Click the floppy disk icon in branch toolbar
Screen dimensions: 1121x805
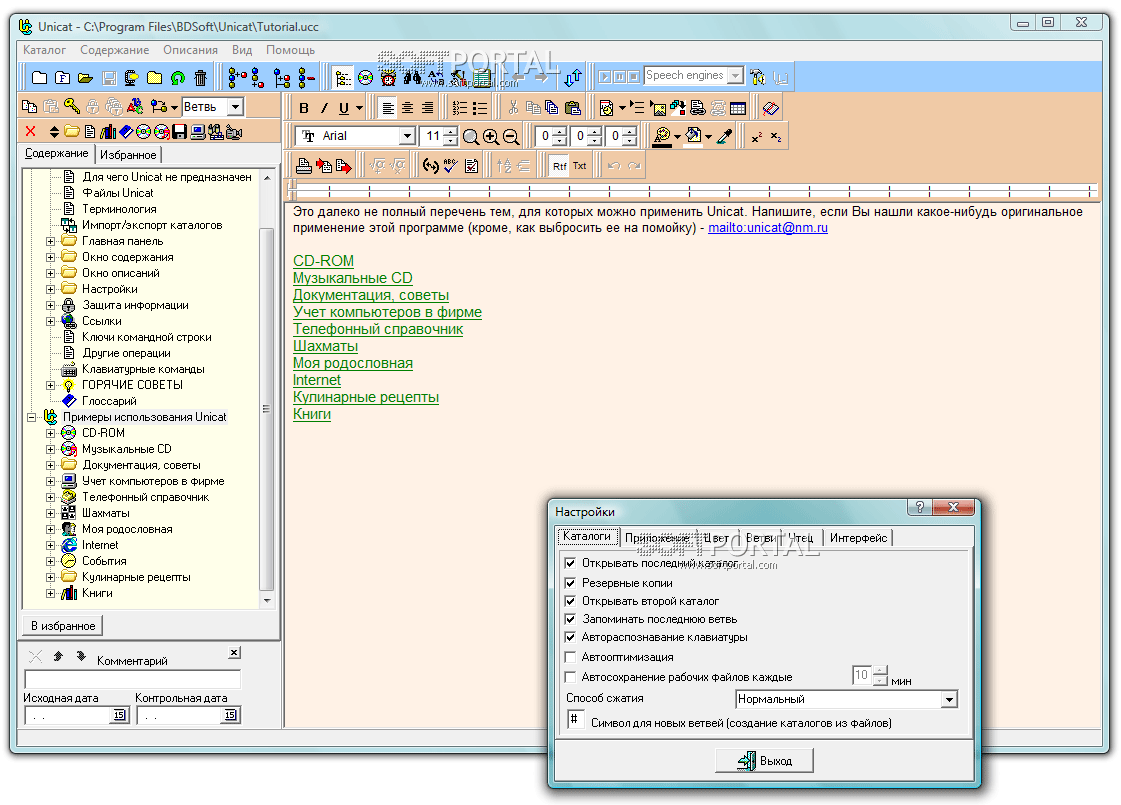tap(179, 132)
